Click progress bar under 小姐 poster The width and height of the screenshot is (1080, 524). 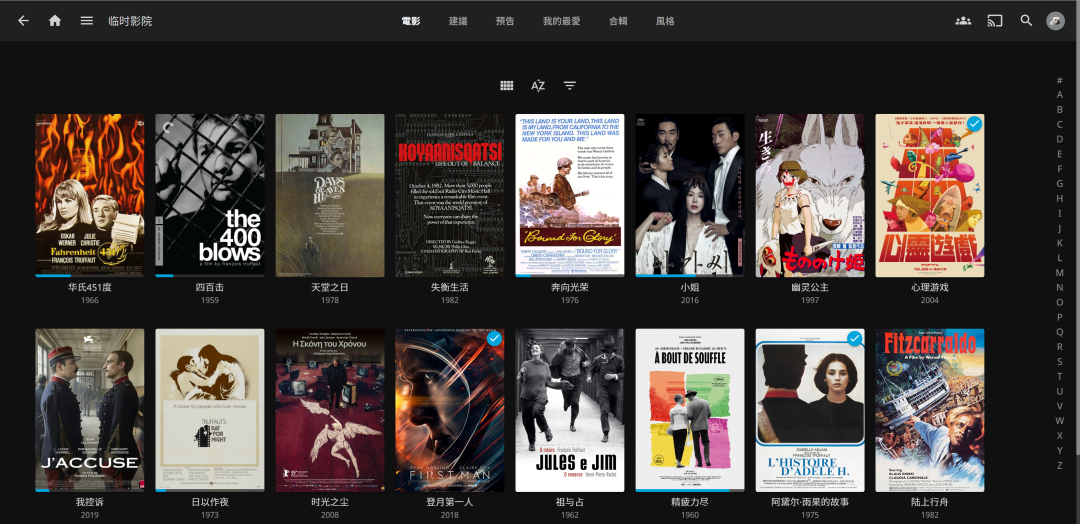[689, 275]
